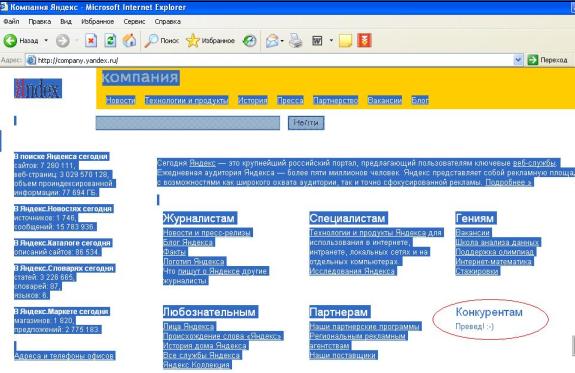Click the Print icon in toolbar

tap(296, 40)
